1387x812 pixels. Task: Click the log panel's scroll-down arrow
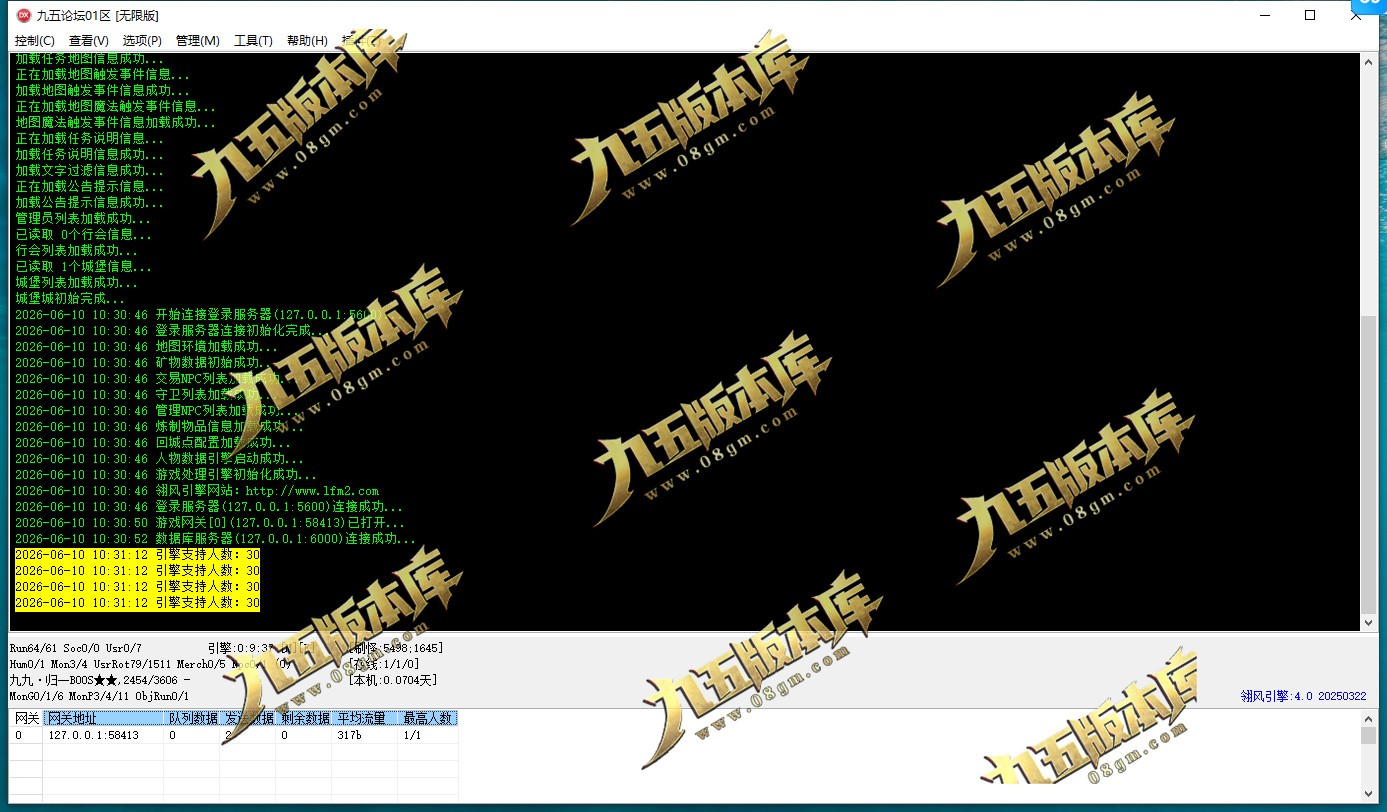[x=1369, y=622]
